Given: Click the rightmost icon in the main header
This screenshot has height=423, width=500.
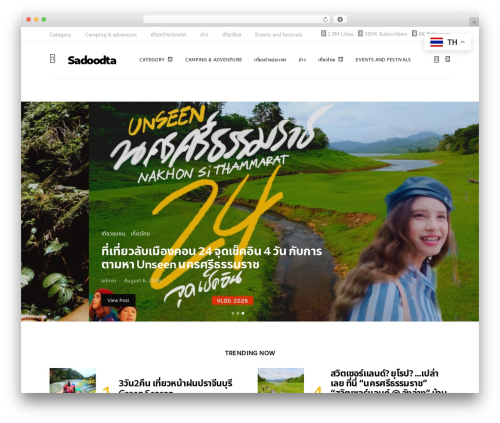Looking at the screenshot, I should 448,59.
